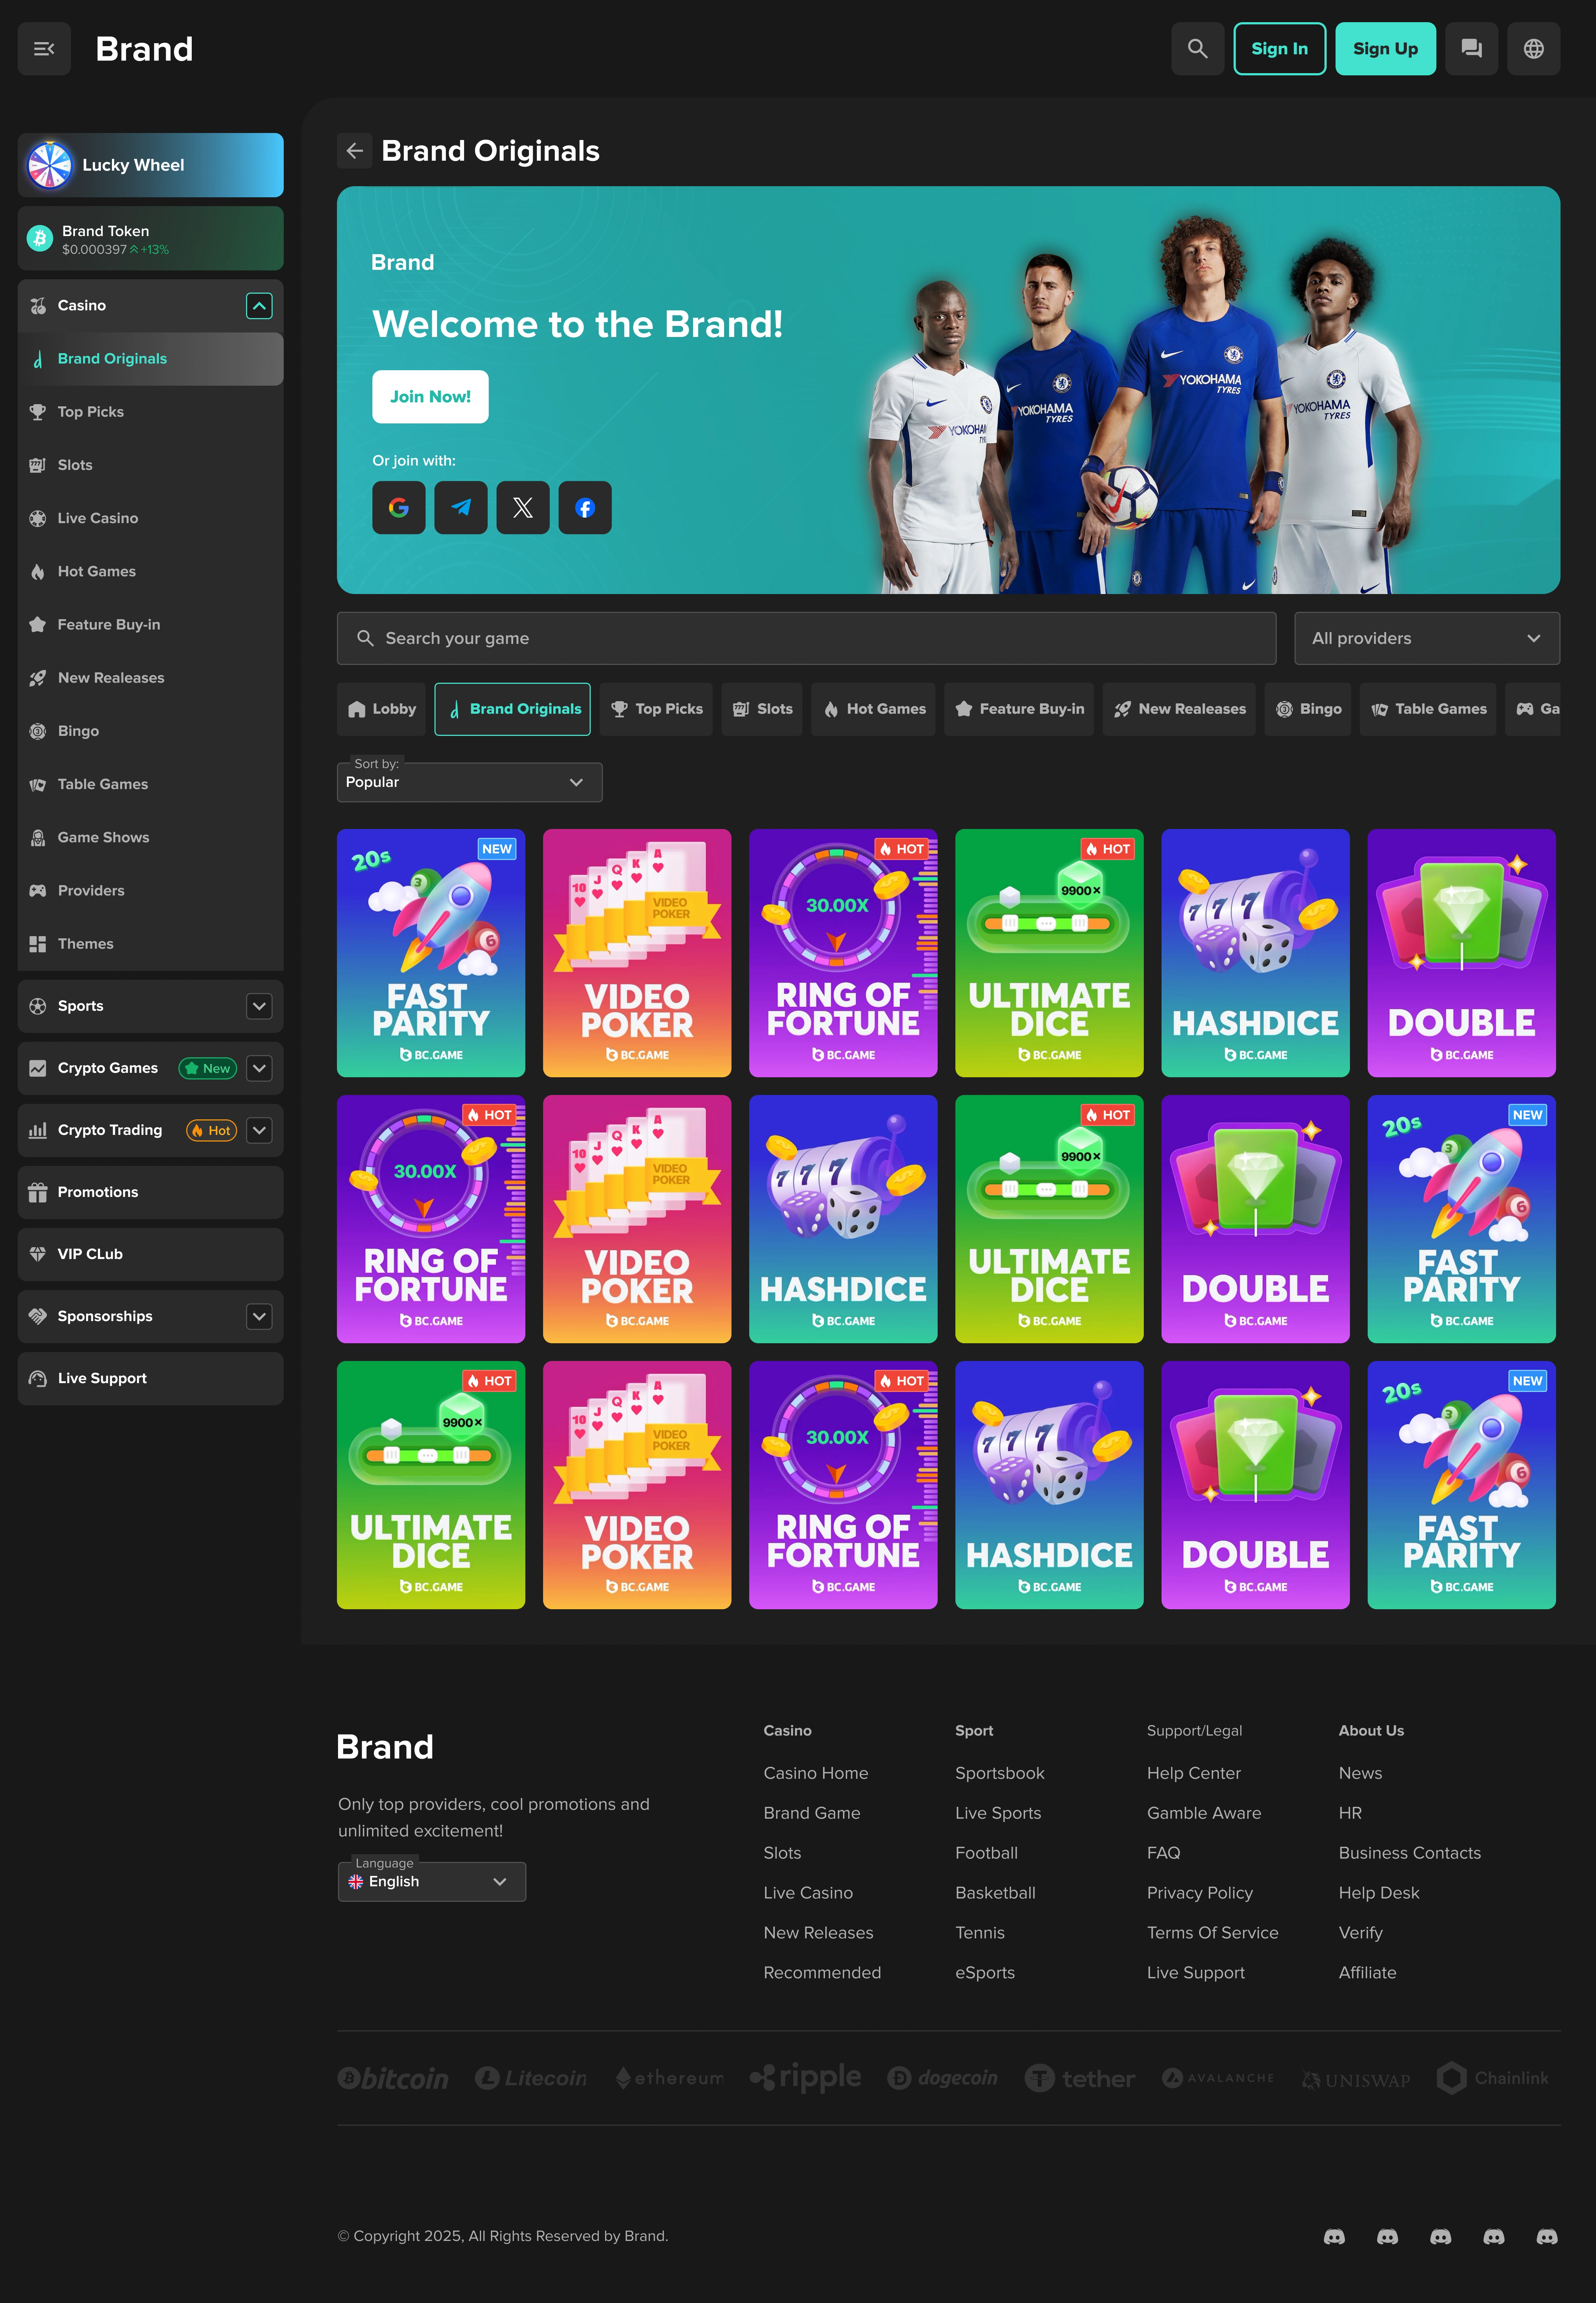Open the All providers dropdown
The width and height of the screenshot is (1596, 2303).
pos(1427,638)
